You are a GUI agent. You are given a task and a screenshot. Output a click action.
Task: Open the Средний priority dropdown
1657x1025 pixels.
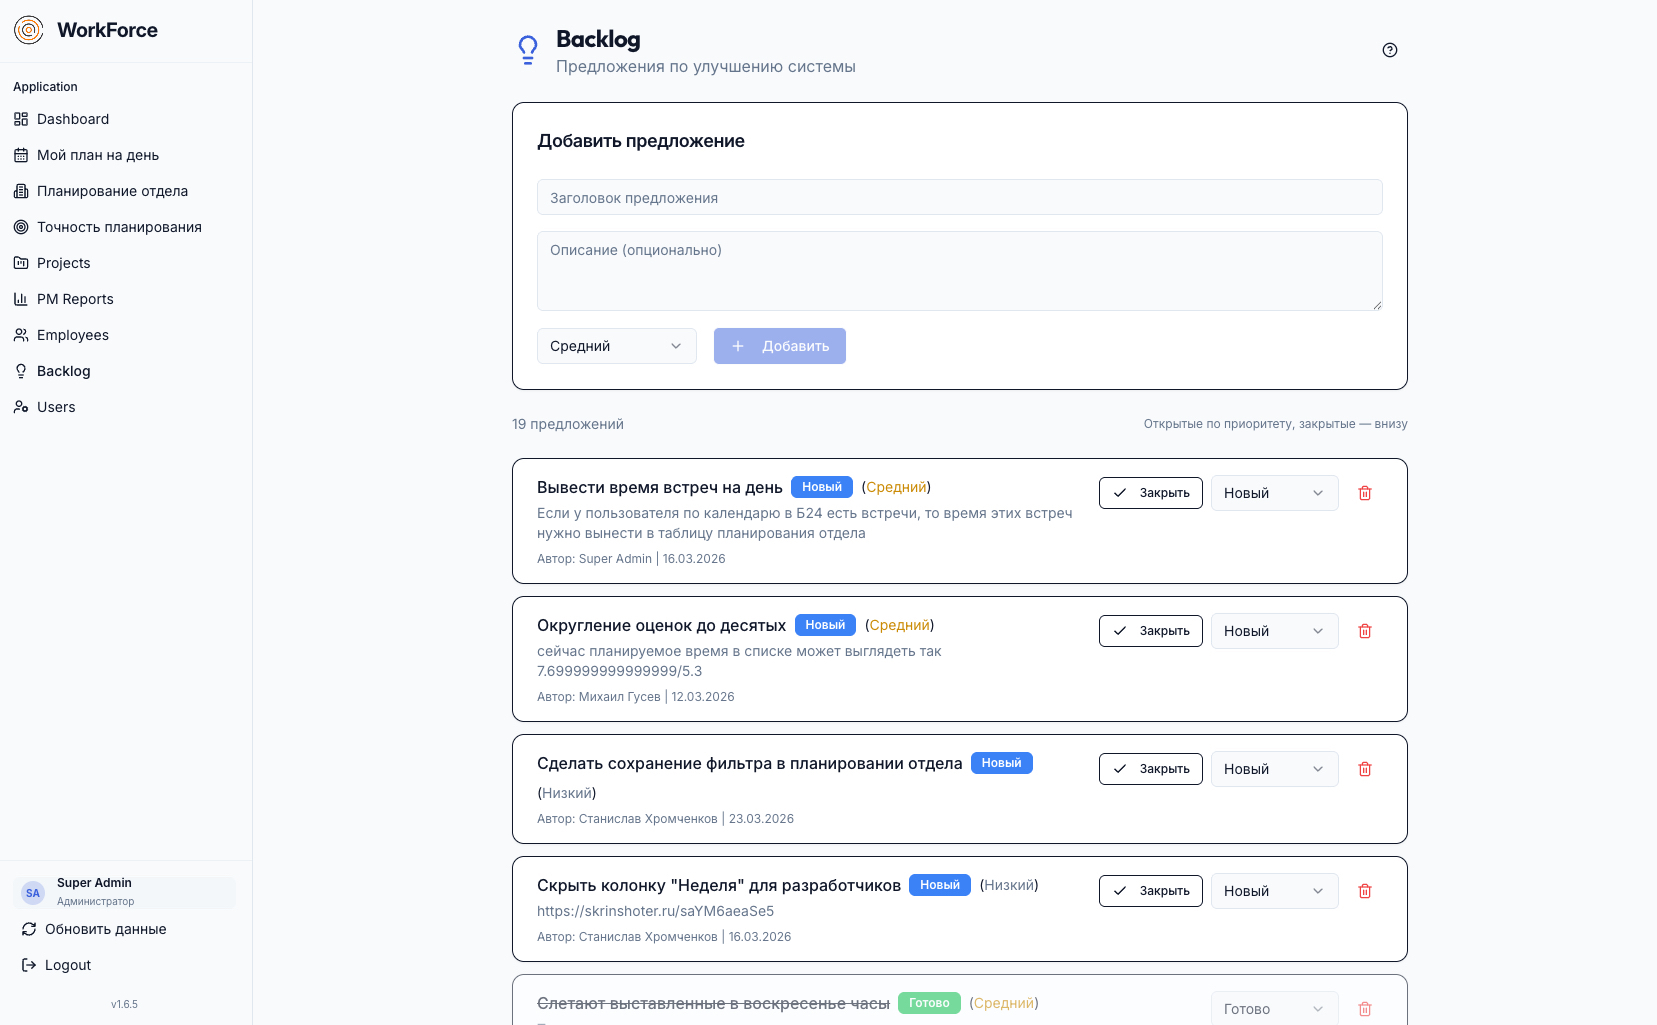[x=616, y=346]
